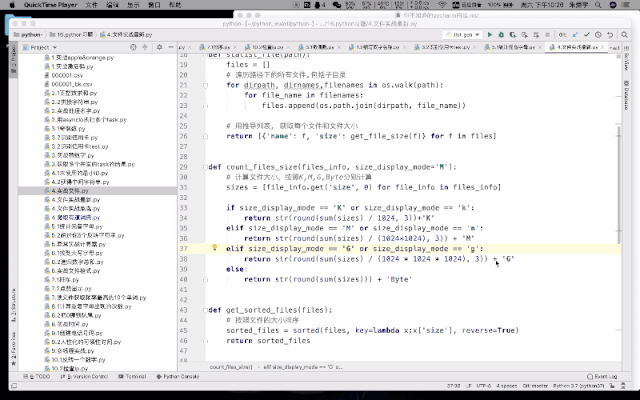Click the grey Stop icon

548,35
